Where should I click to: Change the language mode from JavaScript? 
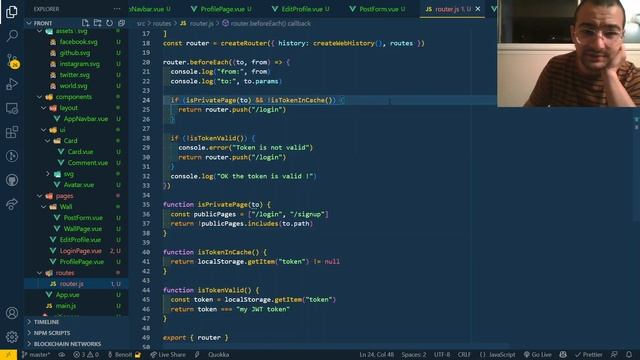click(498, 355)
